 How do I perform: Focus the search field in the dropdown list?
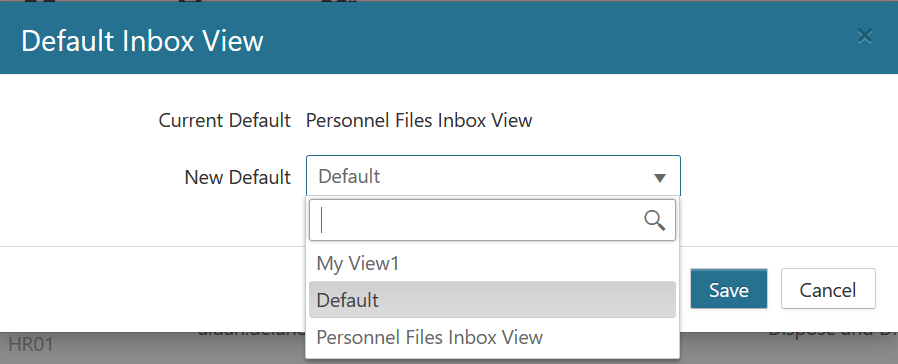pos(493,220)
